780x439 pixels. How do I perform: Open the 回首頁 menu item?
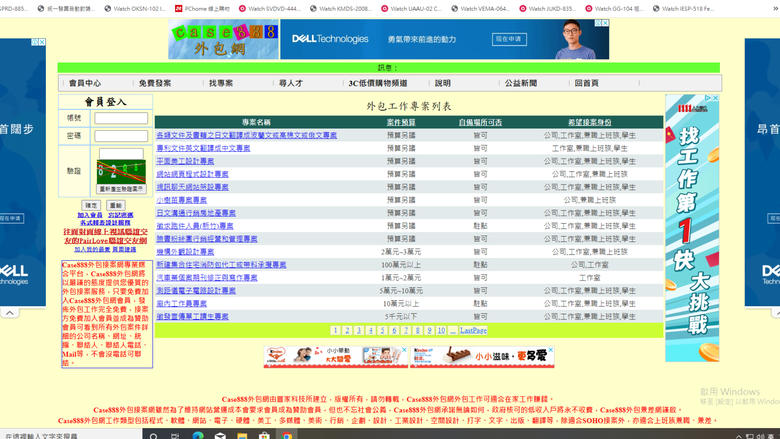586,83
